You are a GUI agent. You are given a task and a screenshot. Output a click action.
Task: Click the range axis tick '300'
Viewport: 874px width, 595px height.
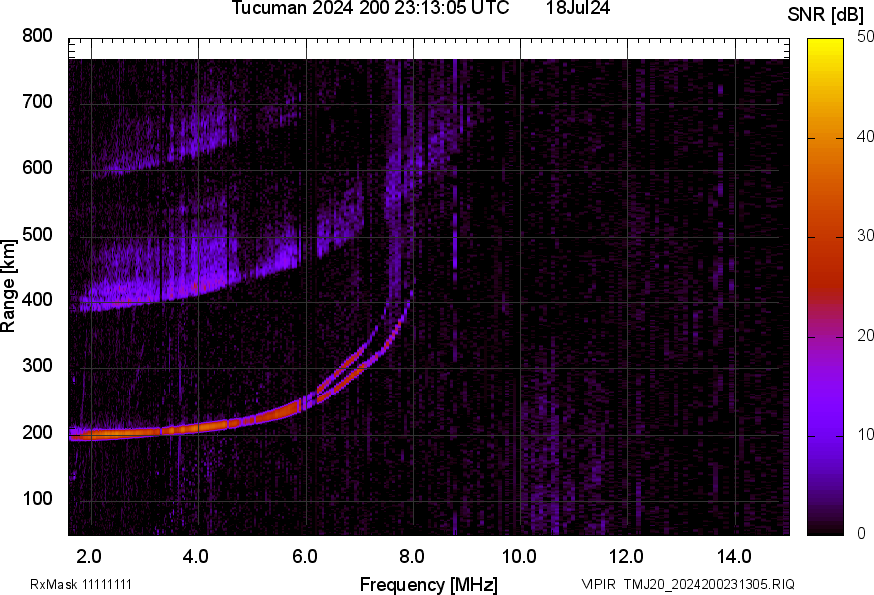37,366
